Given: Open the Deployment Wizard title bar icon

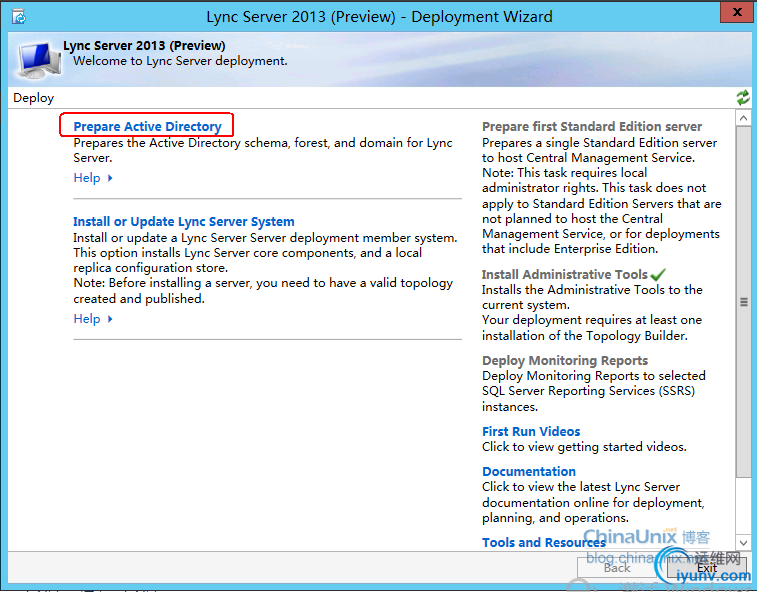Looking at the screenshot, I should (x=19, y=17).
